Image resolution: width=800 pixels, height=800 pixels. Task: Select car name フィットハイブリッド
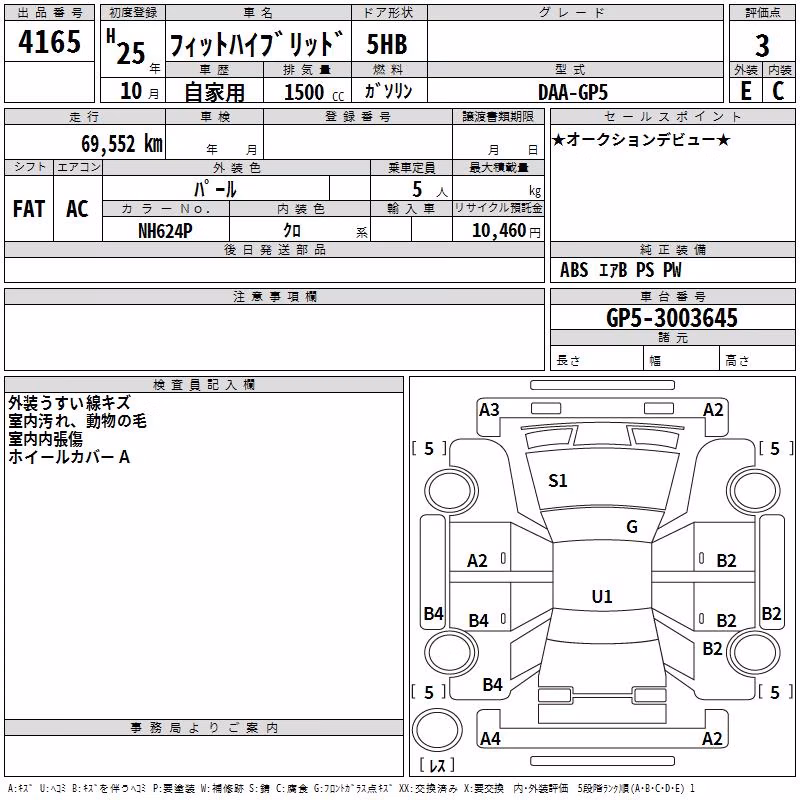coord(256,44)
